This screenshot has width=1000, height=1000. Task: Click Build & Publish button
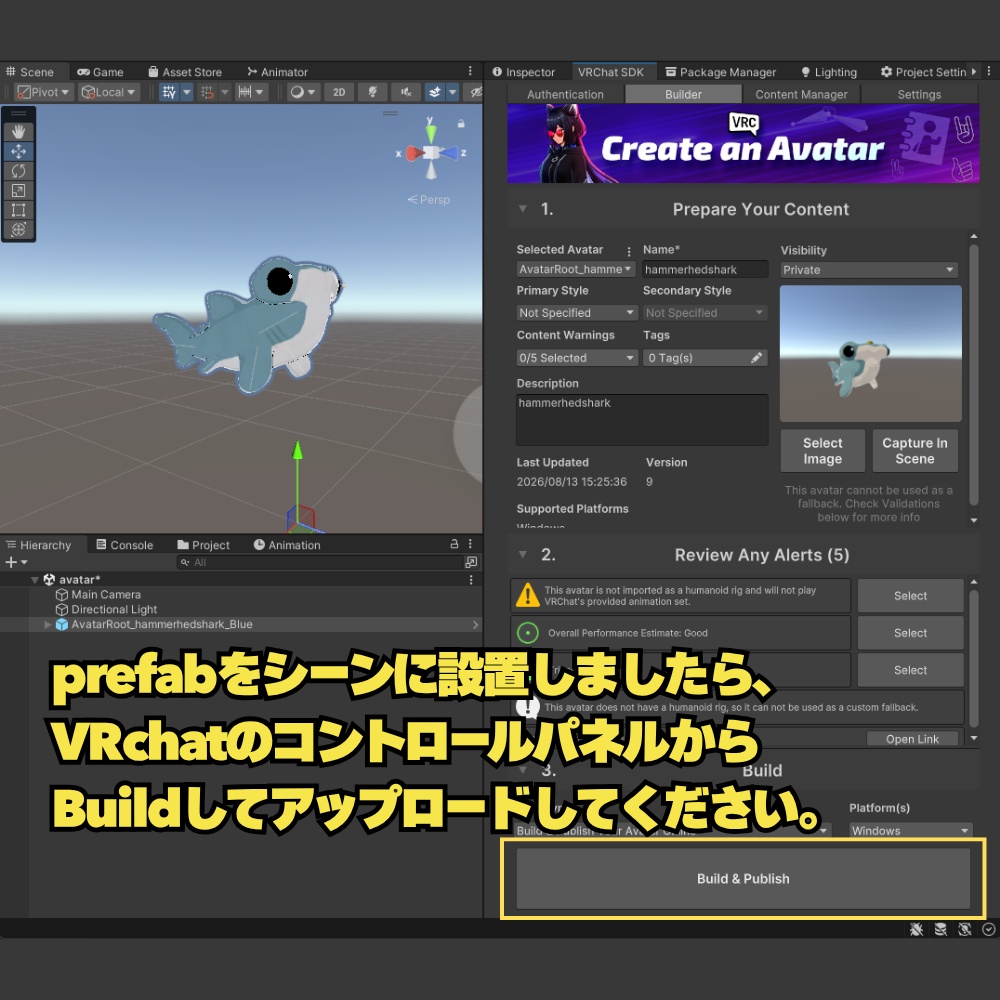(743, 878)
